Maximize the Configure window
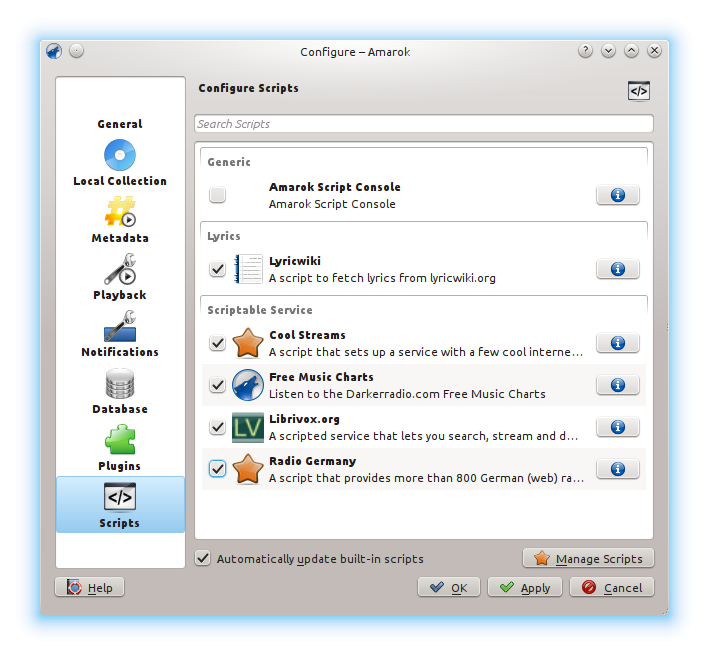709x655 pixels. click(631, 51)
